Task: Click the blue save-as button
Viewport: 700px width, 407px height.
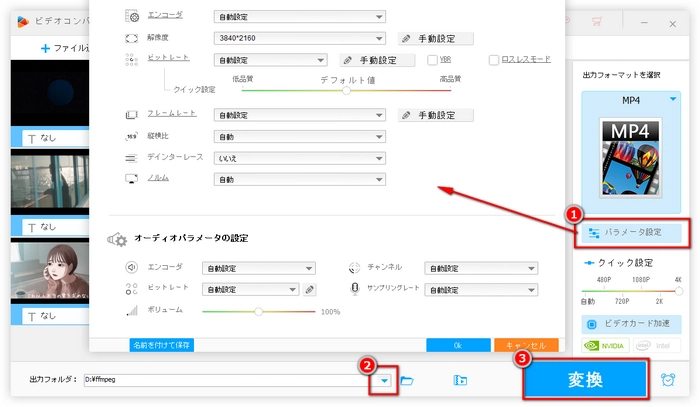Action: 162,345
